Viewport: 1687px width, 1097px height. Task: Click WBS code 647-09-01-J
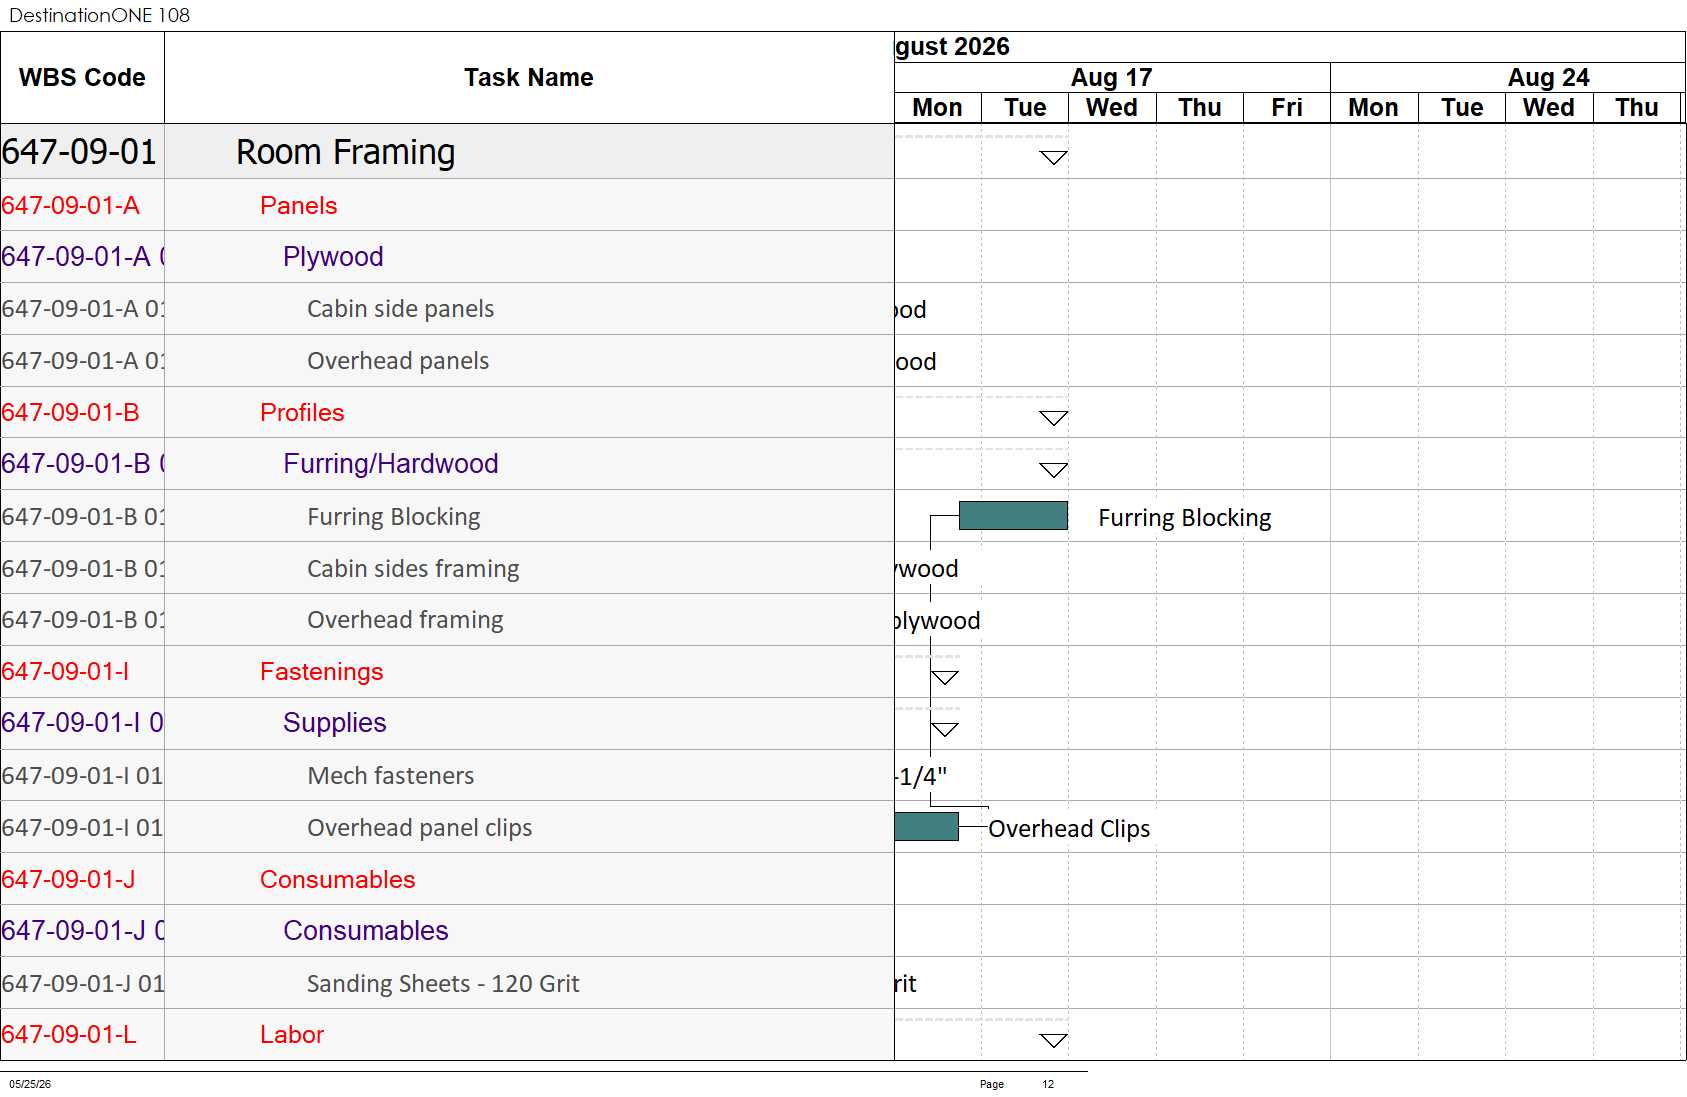(69, 879)
